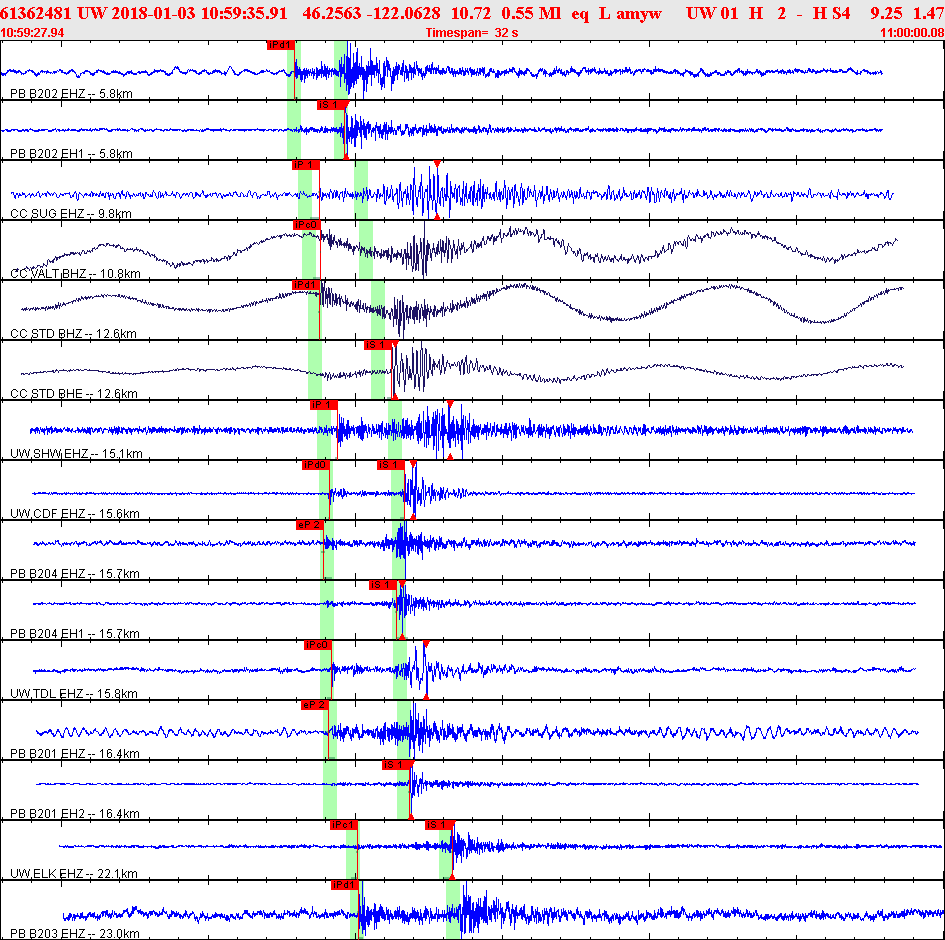Click the CC STD BHZ -- 12.6km label

point(74,333)
